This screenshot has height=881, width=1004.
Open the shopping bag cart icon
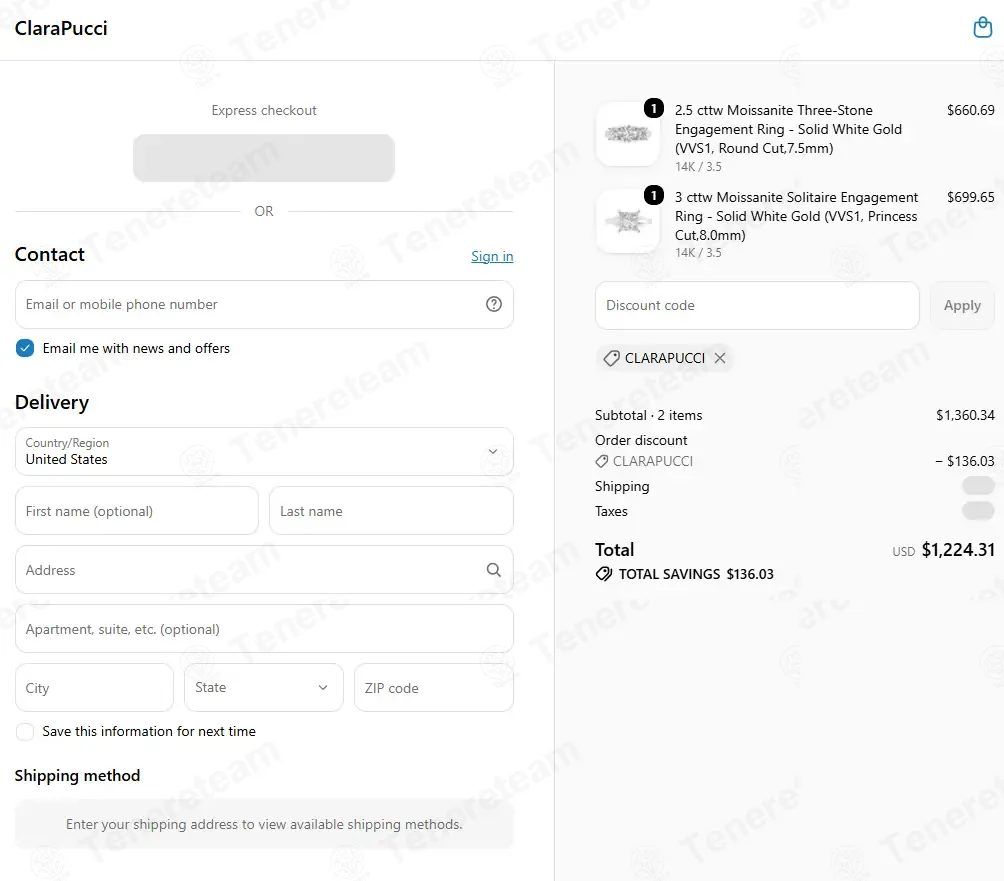click(x=982, y=28)
